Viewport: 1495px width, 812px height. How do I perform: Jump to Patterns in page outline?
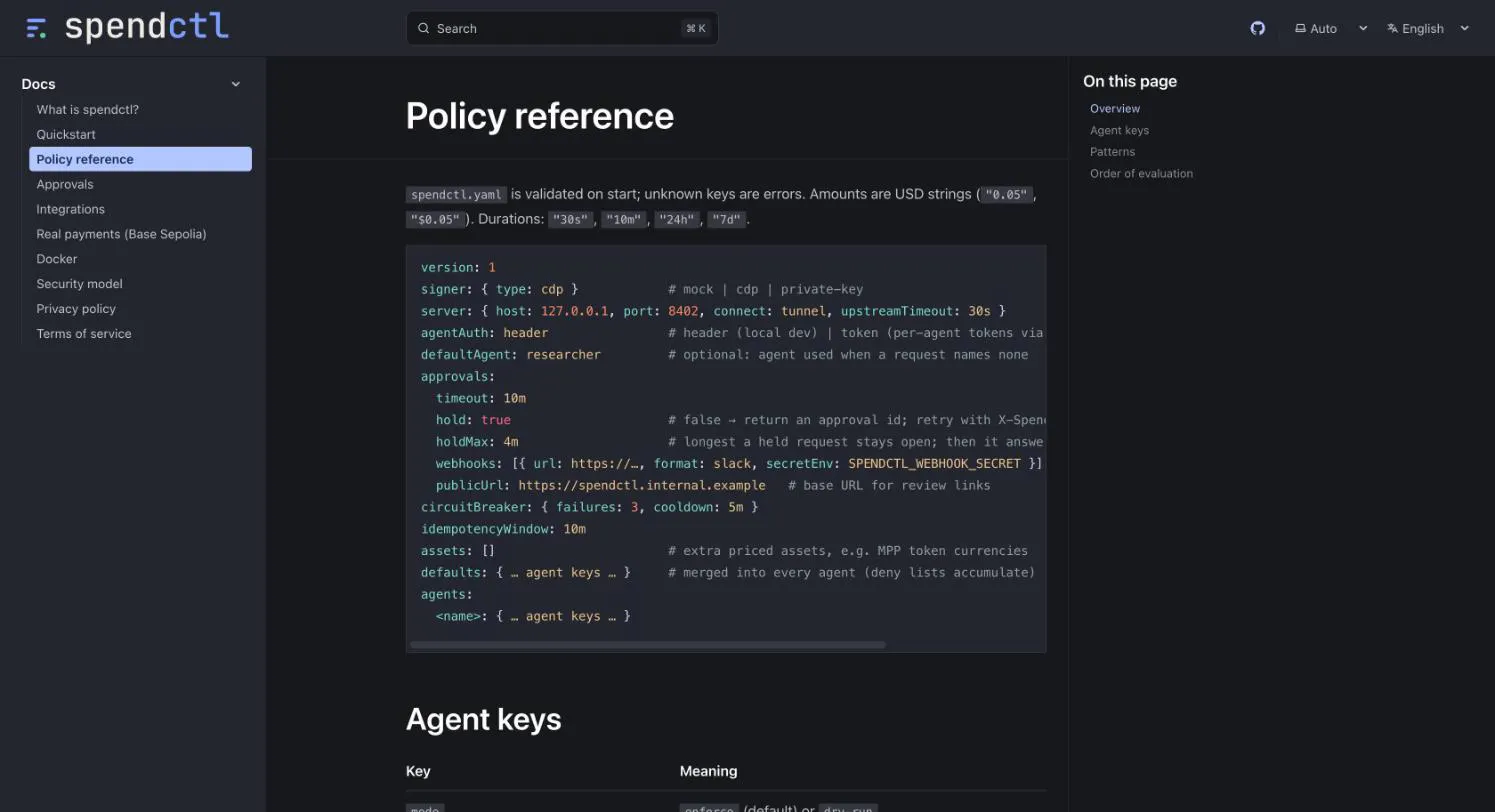tap(1112, 152)
